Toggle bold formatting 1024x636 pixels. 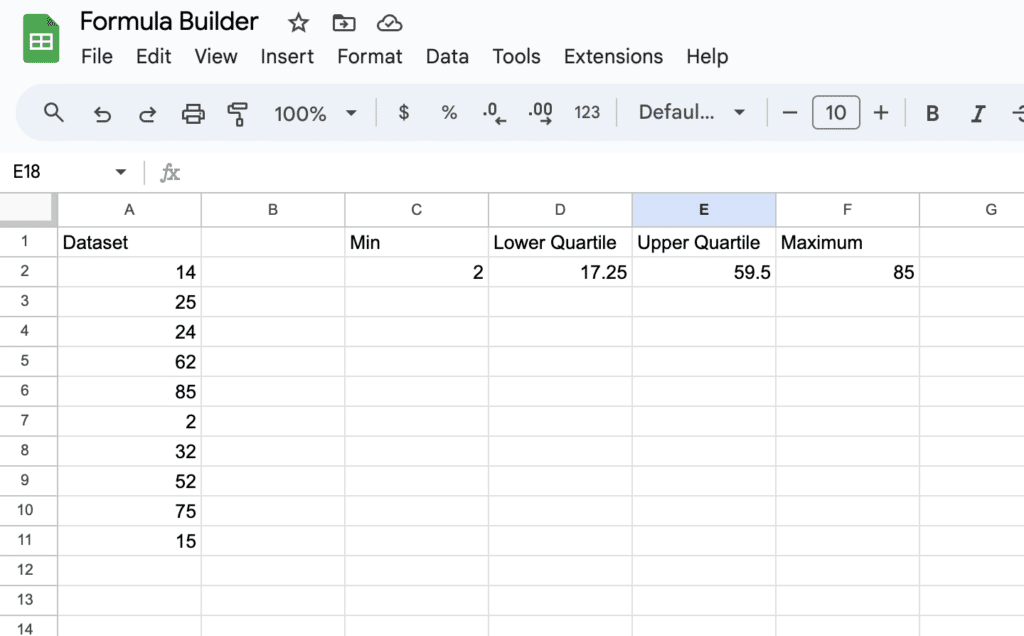click(x=932, y=114)
